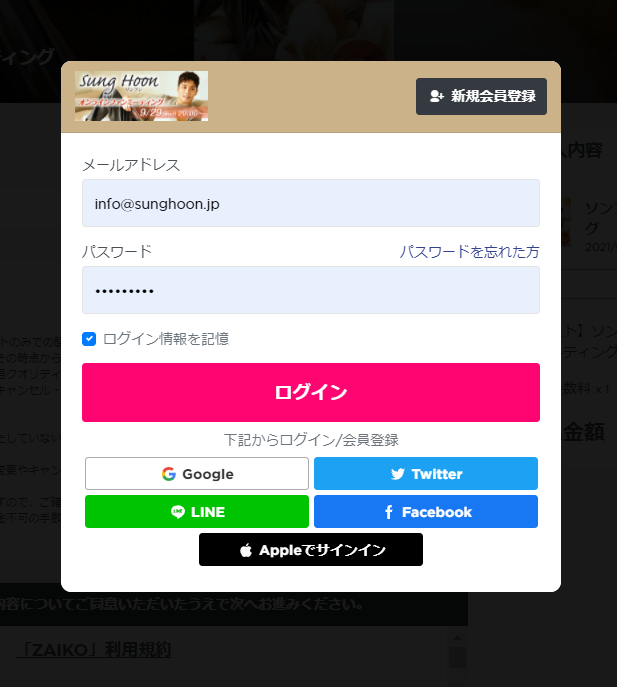
Task: Click the ログイン情報を記憶 label text
Action: (166, 339)
